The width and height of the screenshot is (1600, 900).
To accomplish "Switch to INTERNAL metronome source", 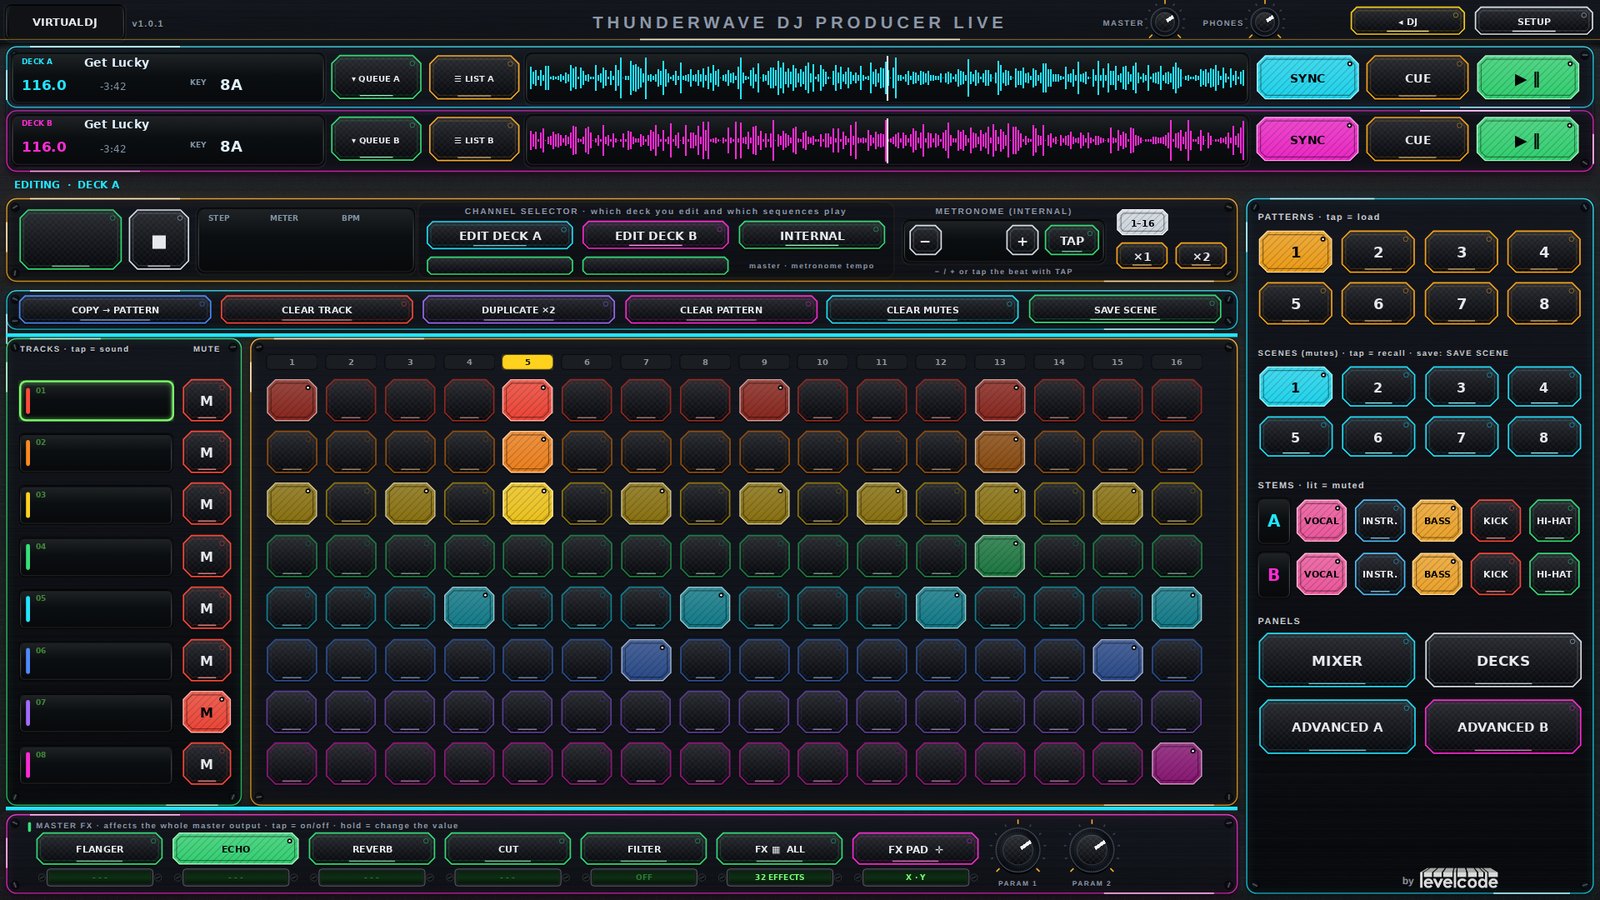I will coord(812,236).
